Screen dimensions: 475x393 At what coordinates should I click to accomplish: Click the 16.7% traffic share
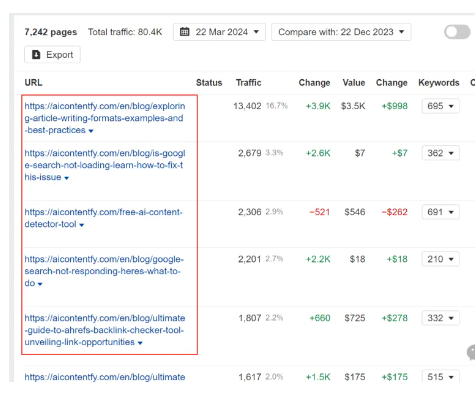277,106
